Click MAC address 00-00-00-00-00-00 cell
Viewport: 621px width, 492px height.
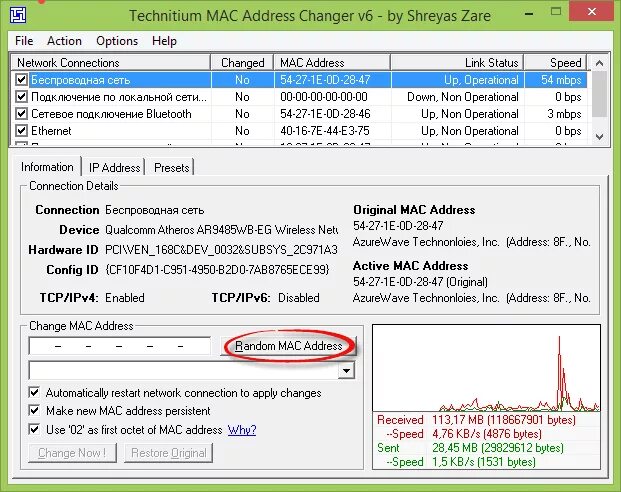coord(324,97)
